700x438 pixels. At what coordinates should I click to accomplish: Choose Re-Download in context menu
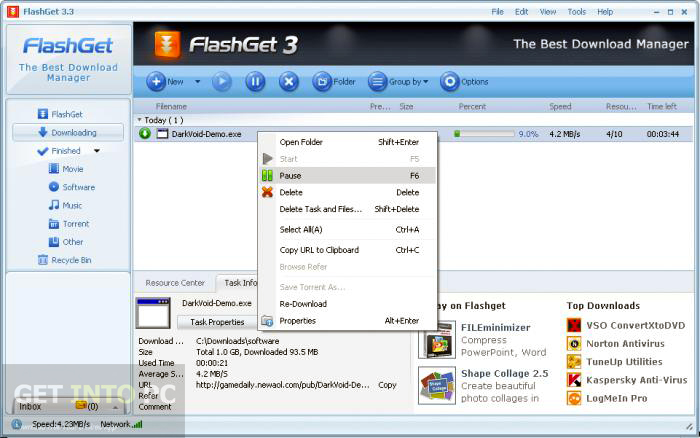(348, 304)
